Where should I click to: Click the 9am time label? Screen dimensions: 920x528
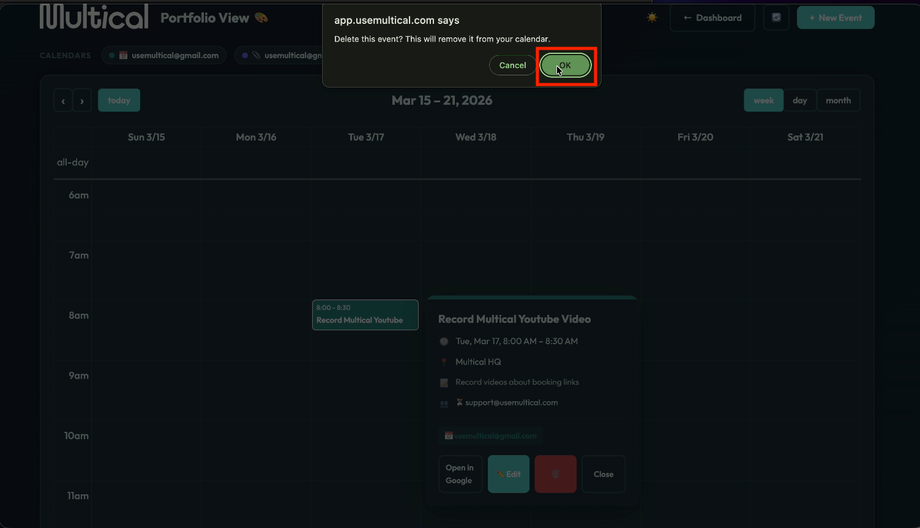tap(79, 375)
